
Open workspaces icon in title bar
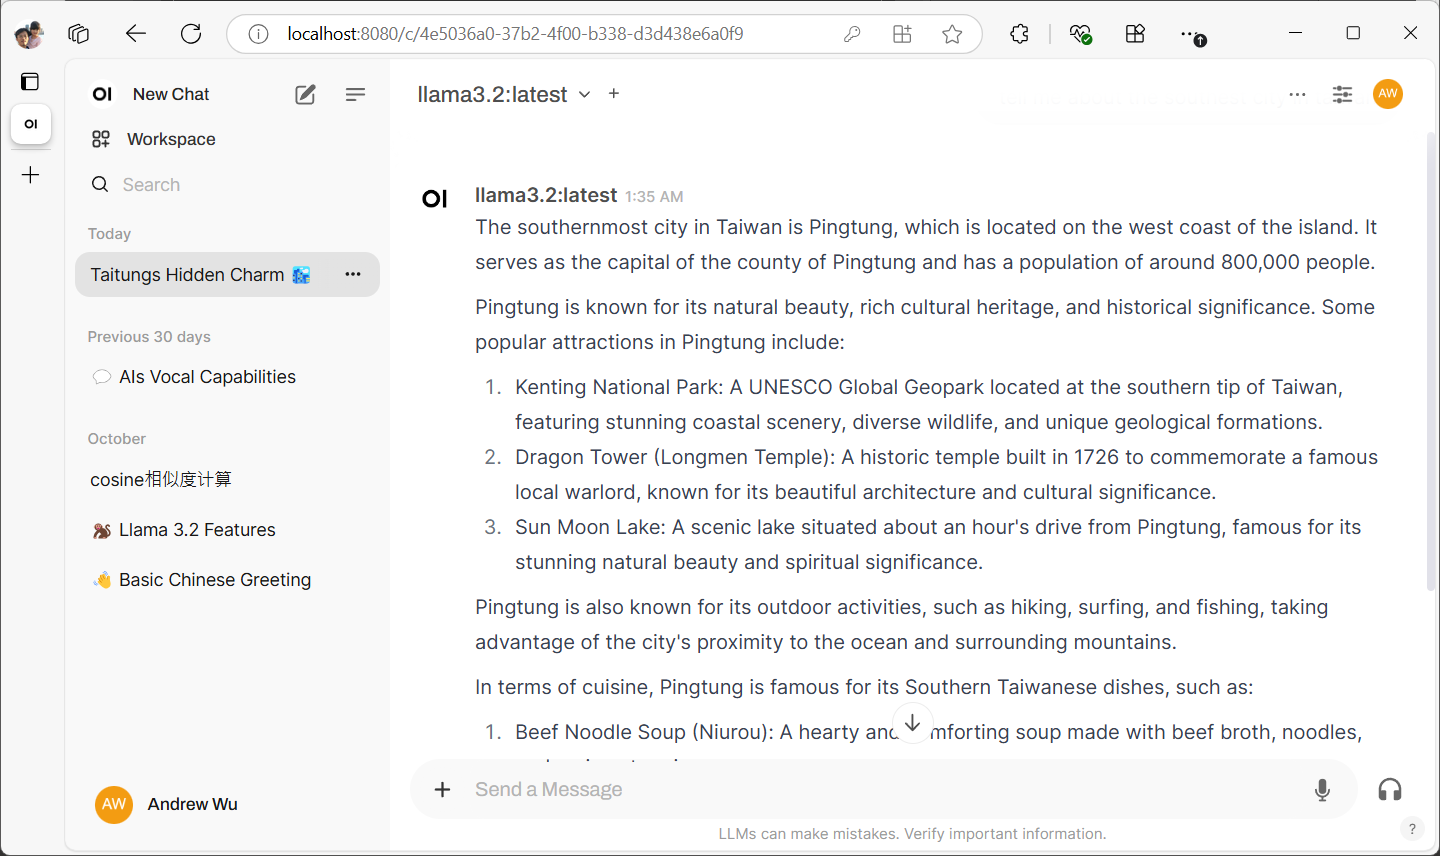pos(78,34)
